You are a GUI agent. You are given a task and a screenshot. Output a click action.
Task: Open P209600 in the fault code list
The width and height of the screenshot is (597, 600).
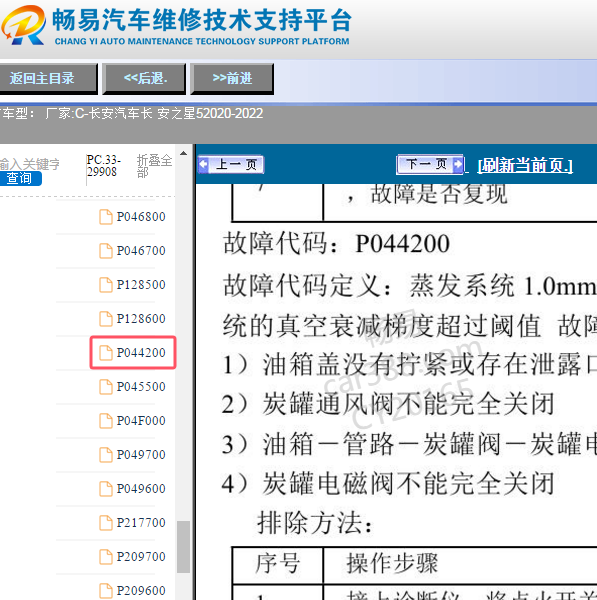click(141, 591)
